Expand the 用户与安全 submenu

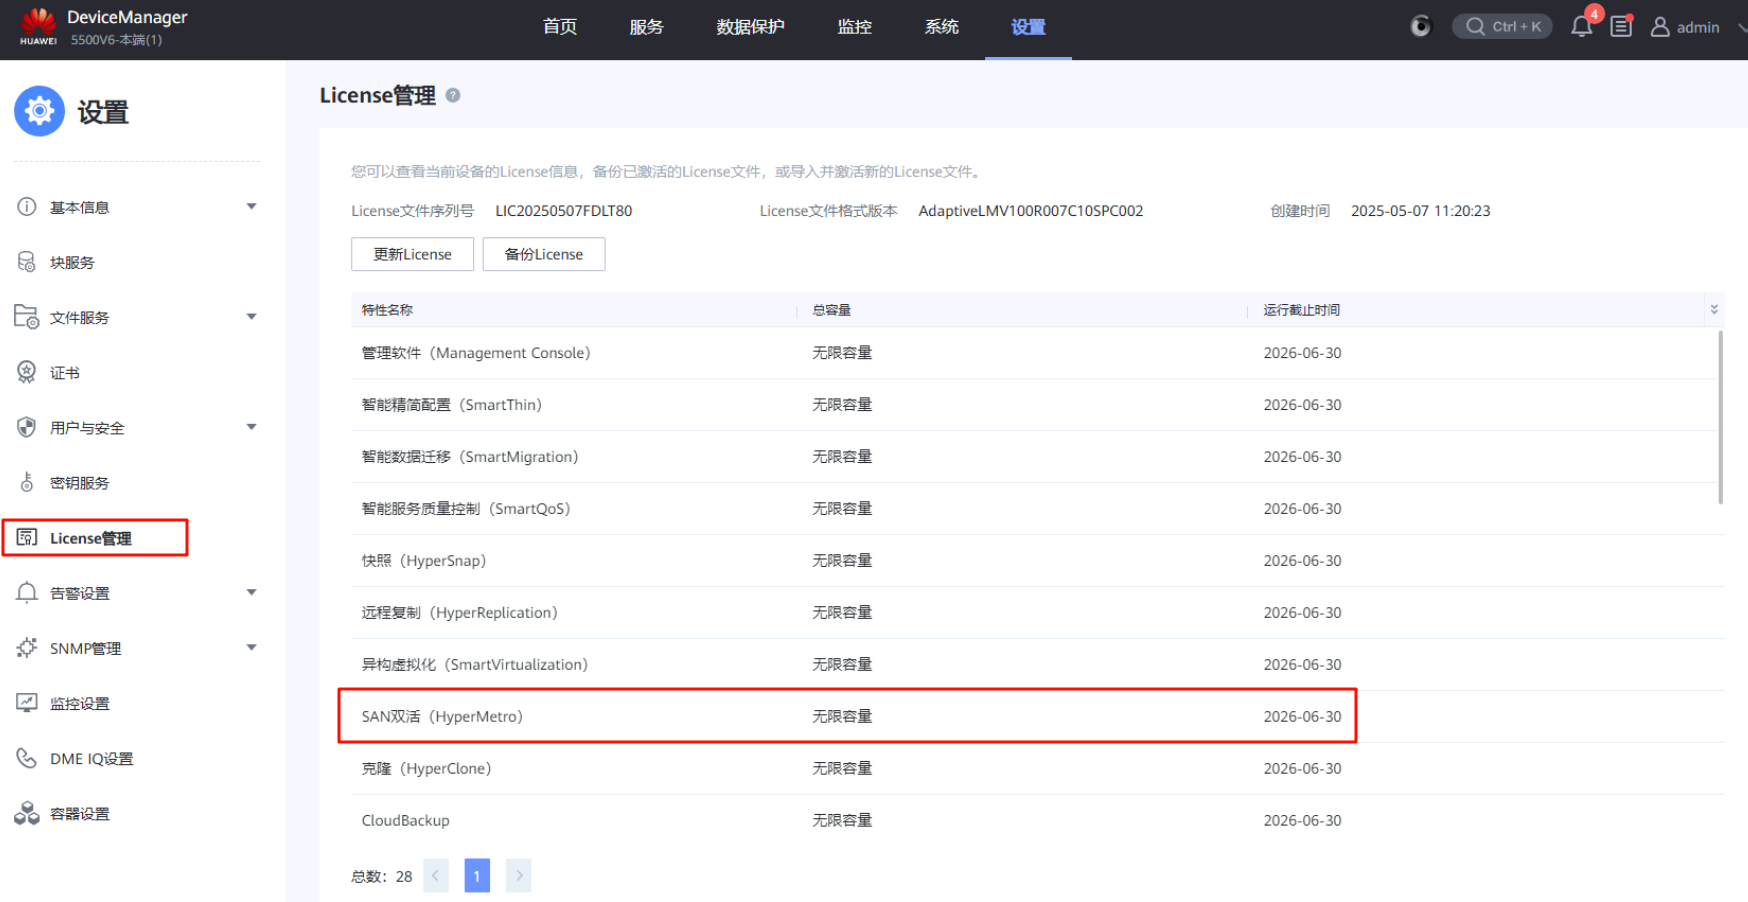tap(252, 427)
